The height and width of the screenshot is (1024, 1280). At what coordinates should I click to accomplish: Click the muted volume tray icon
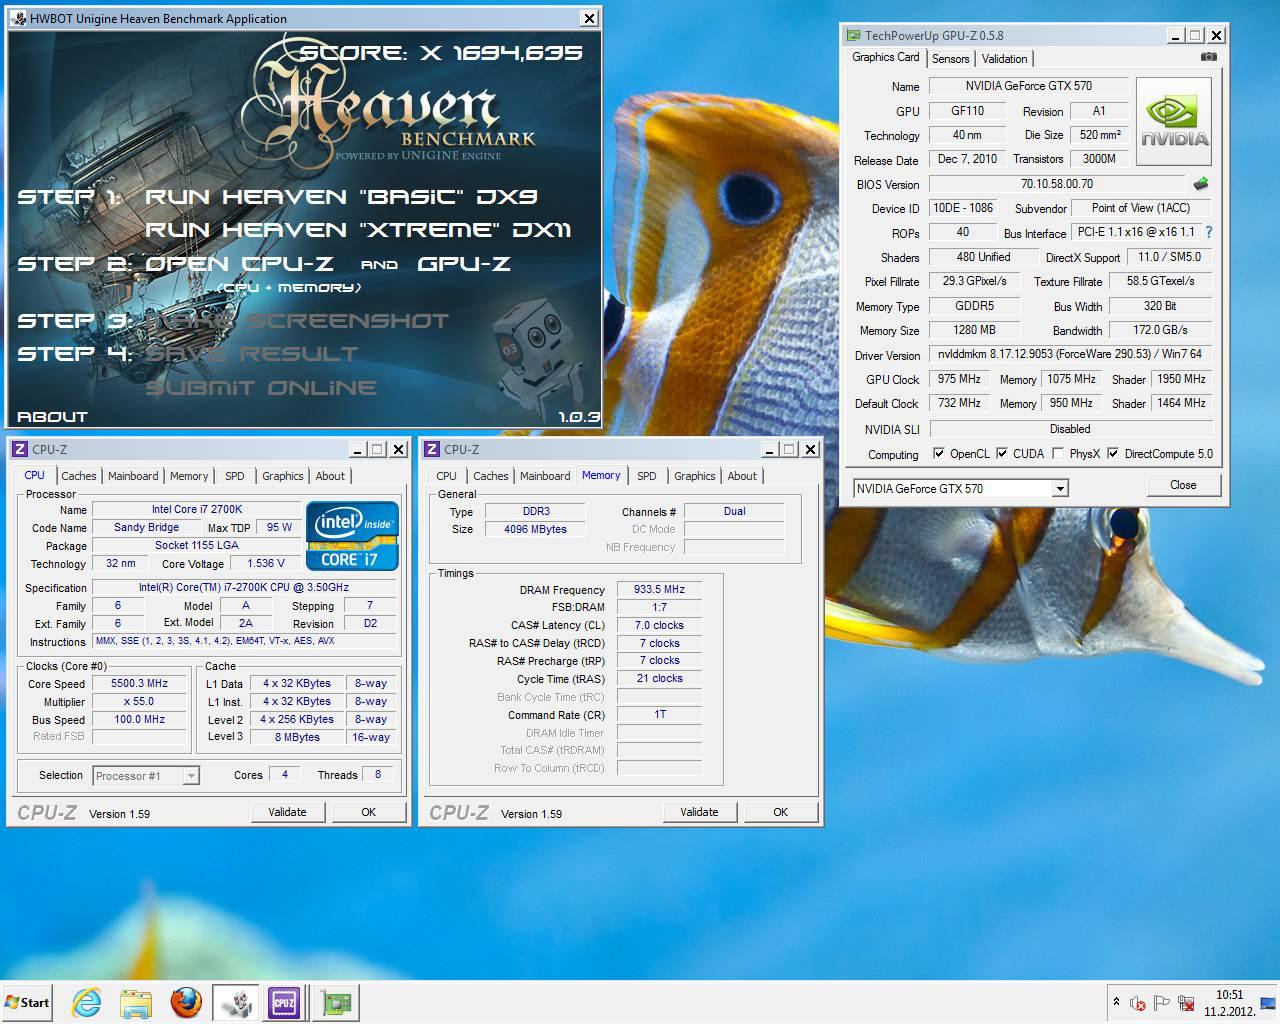[x=1138, y=1003]
